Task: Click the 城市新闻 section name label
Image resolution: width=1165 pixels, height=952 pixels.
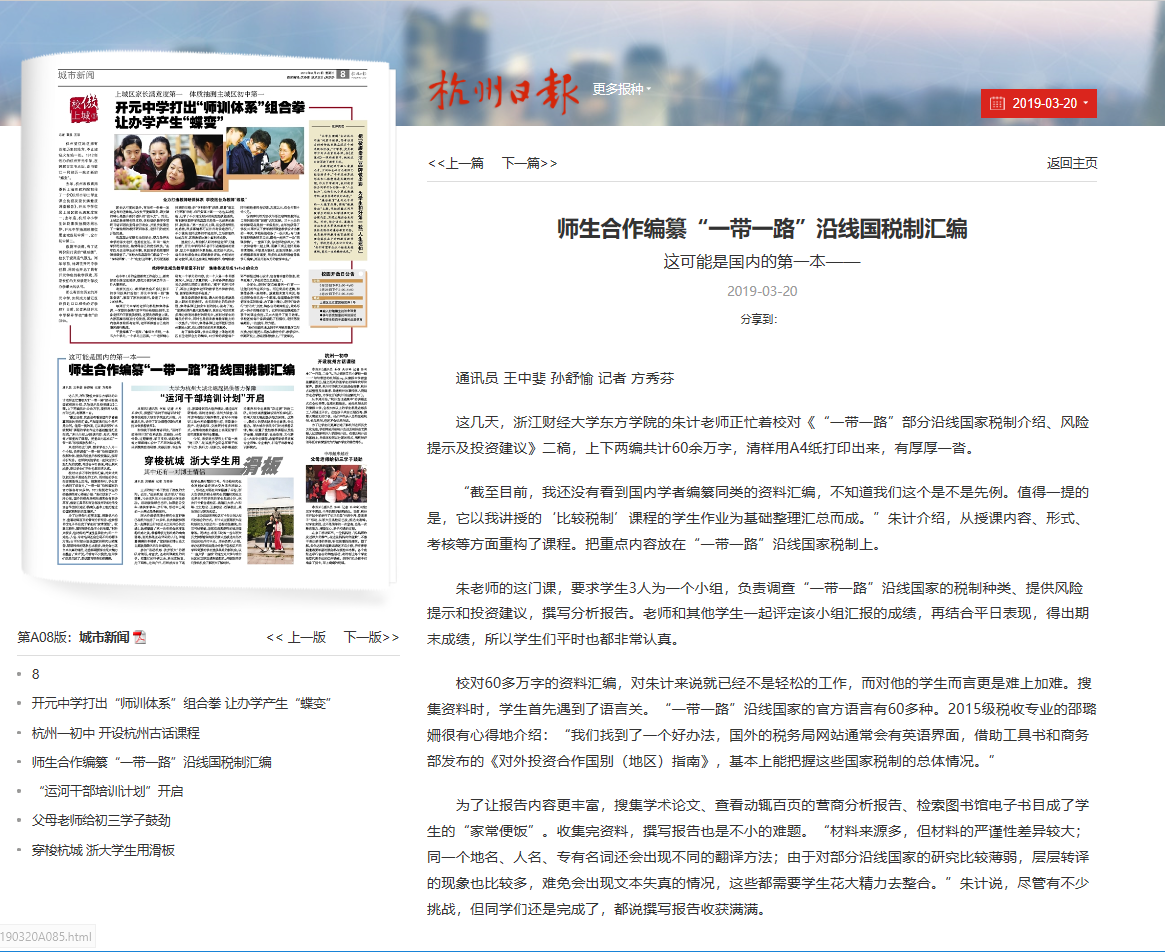Action: (104, 638)
